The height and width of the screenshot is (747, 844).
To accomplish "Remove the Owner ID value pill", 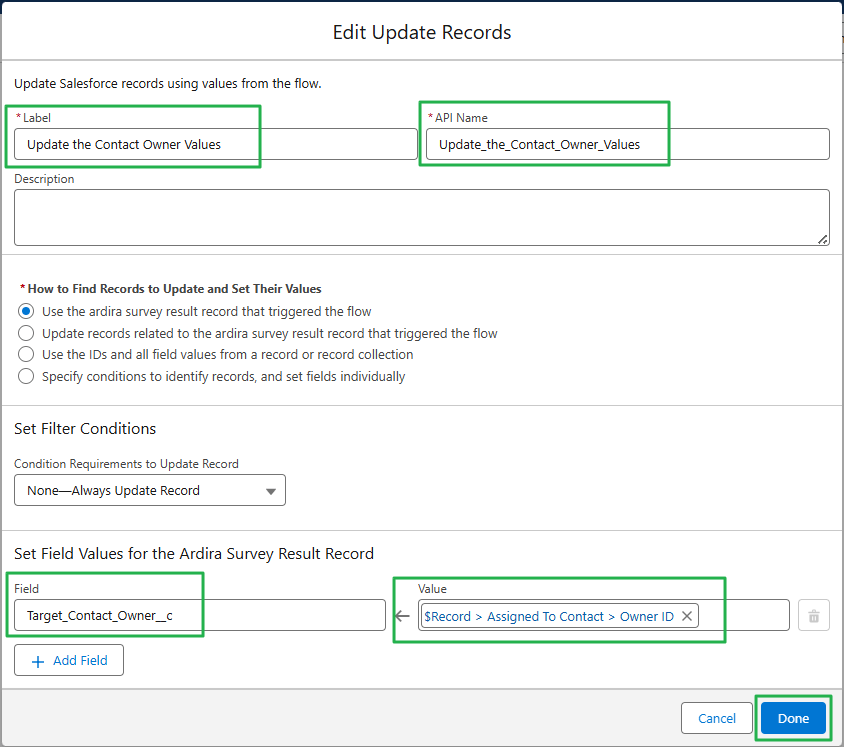I will (687, 616).
